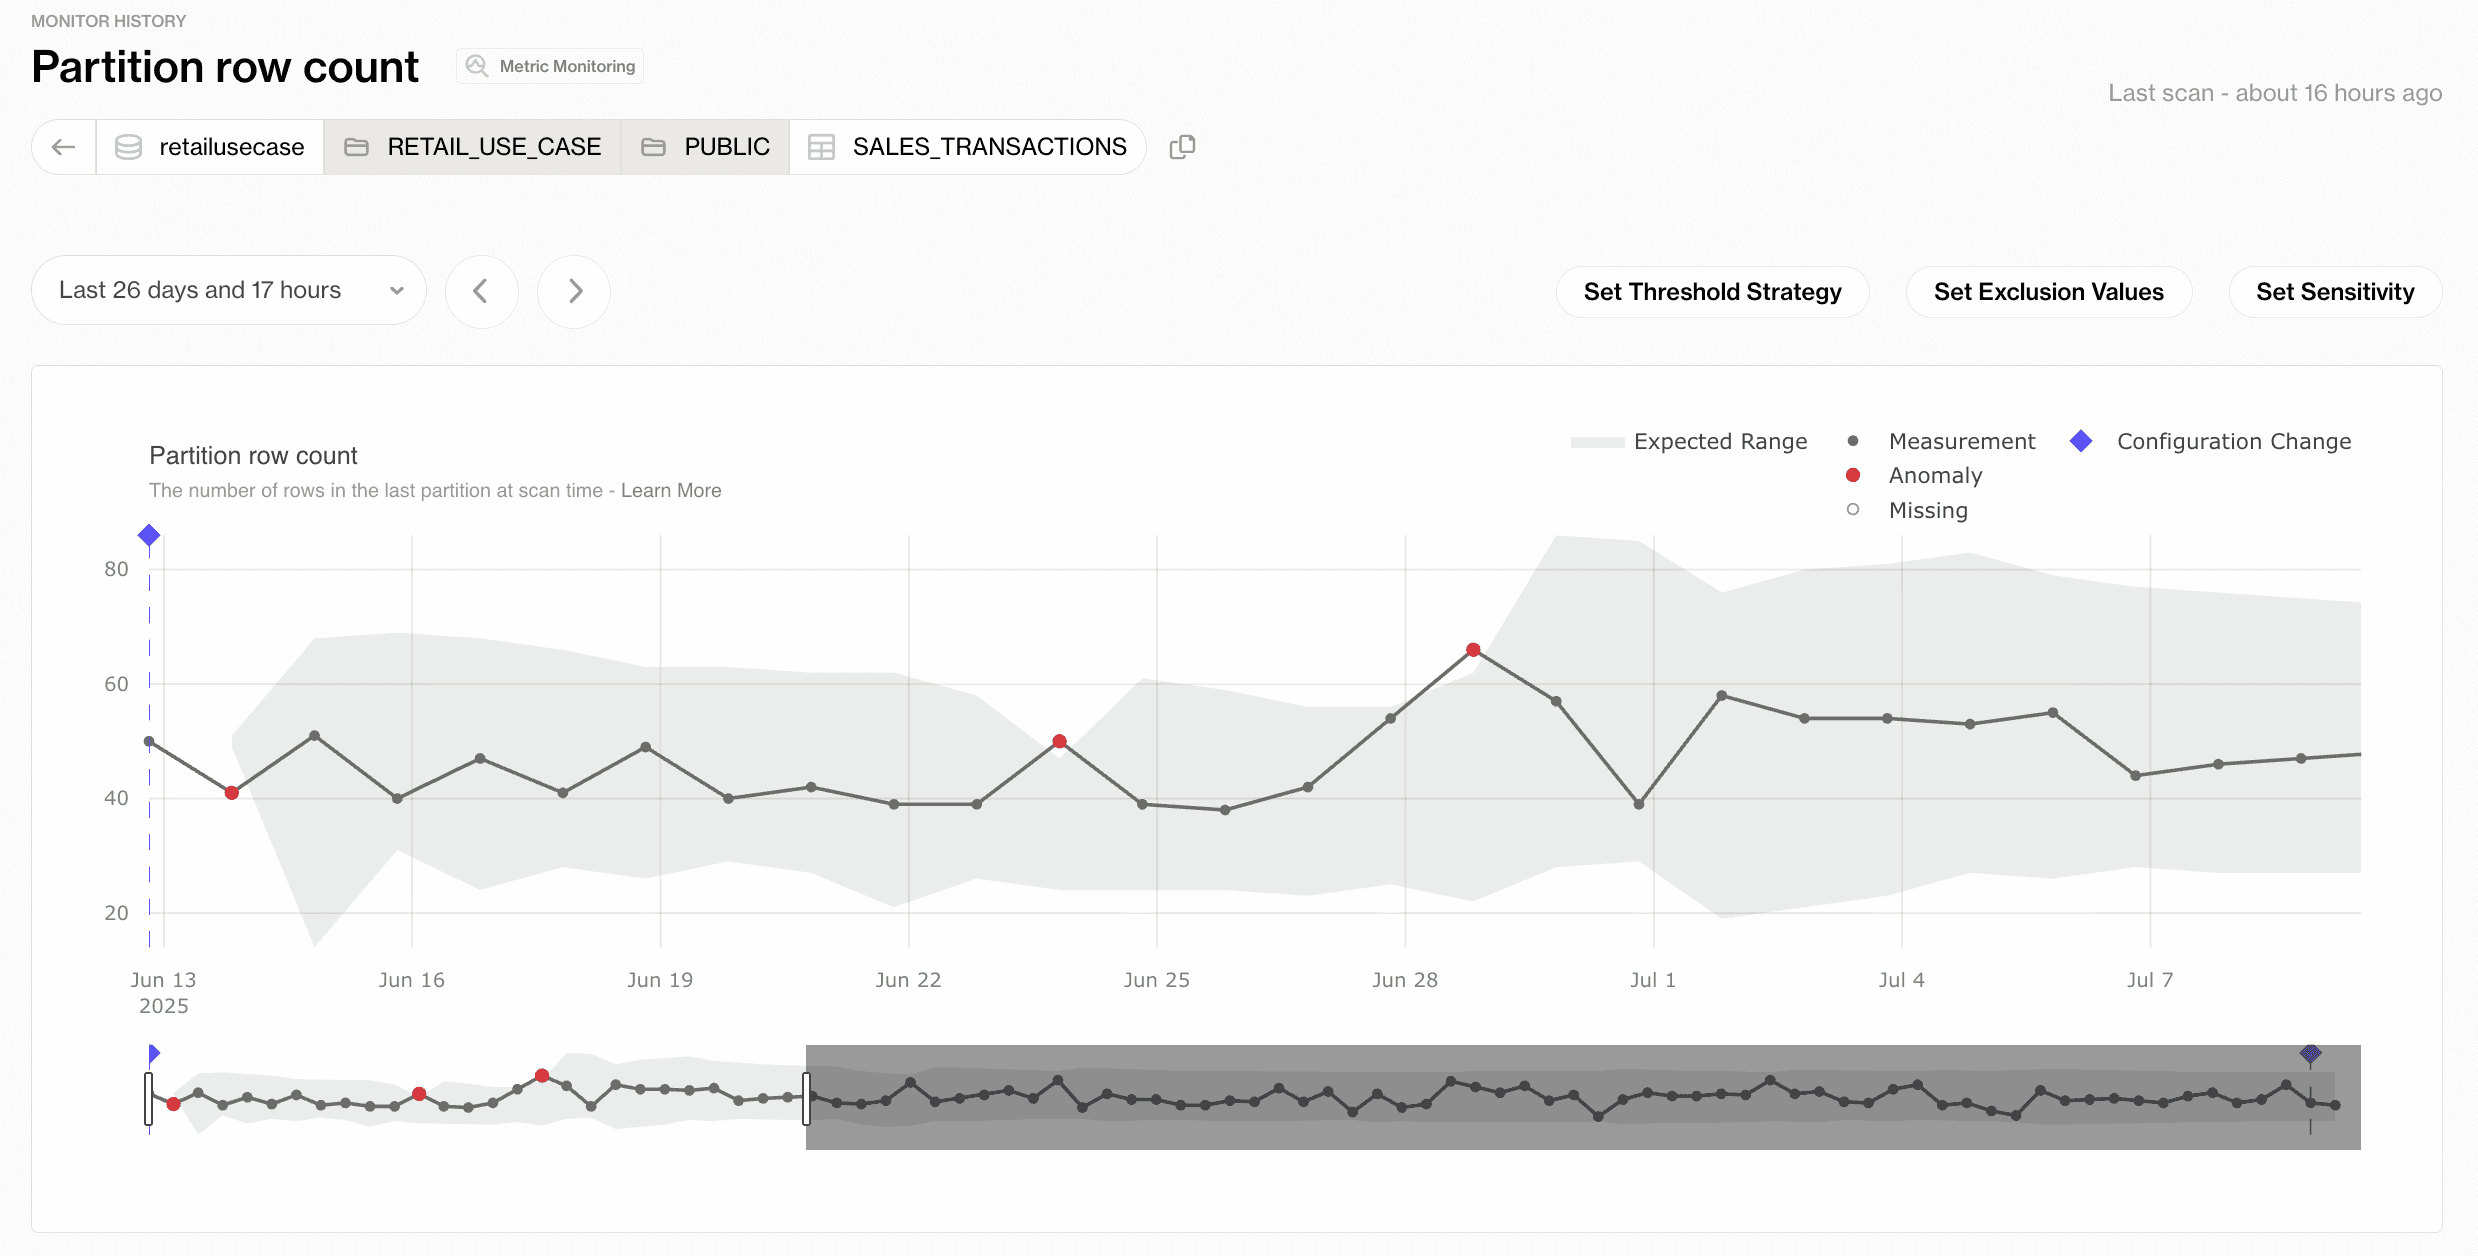2478x1256 pixels.
Task: Open the retailusecase breadcrumb
Action: 210,147
